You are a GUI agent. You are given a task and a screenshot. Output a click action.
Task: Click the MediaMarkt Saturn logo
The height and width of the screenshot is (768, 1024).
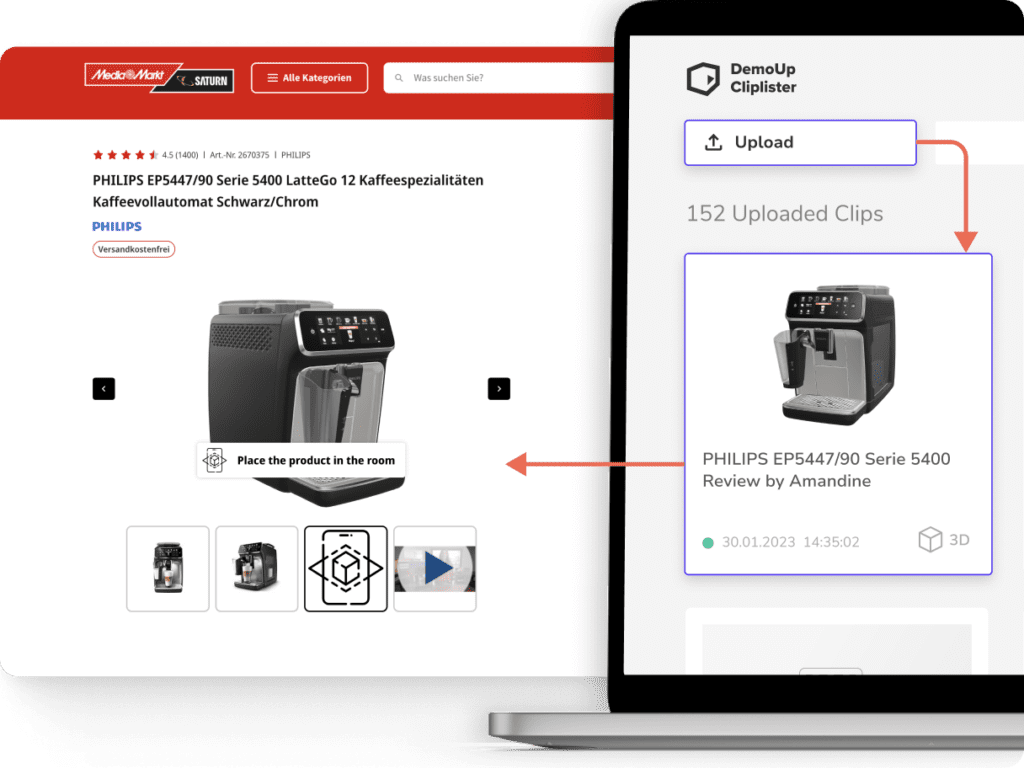coord(159,77)
